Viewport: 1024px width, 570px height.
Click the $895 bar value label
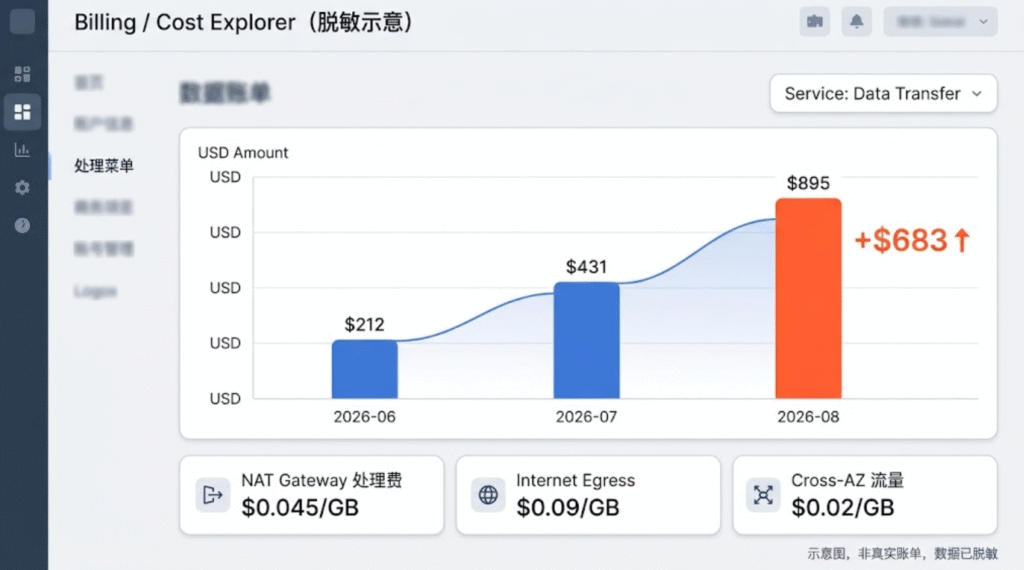(x=808, y=183)
